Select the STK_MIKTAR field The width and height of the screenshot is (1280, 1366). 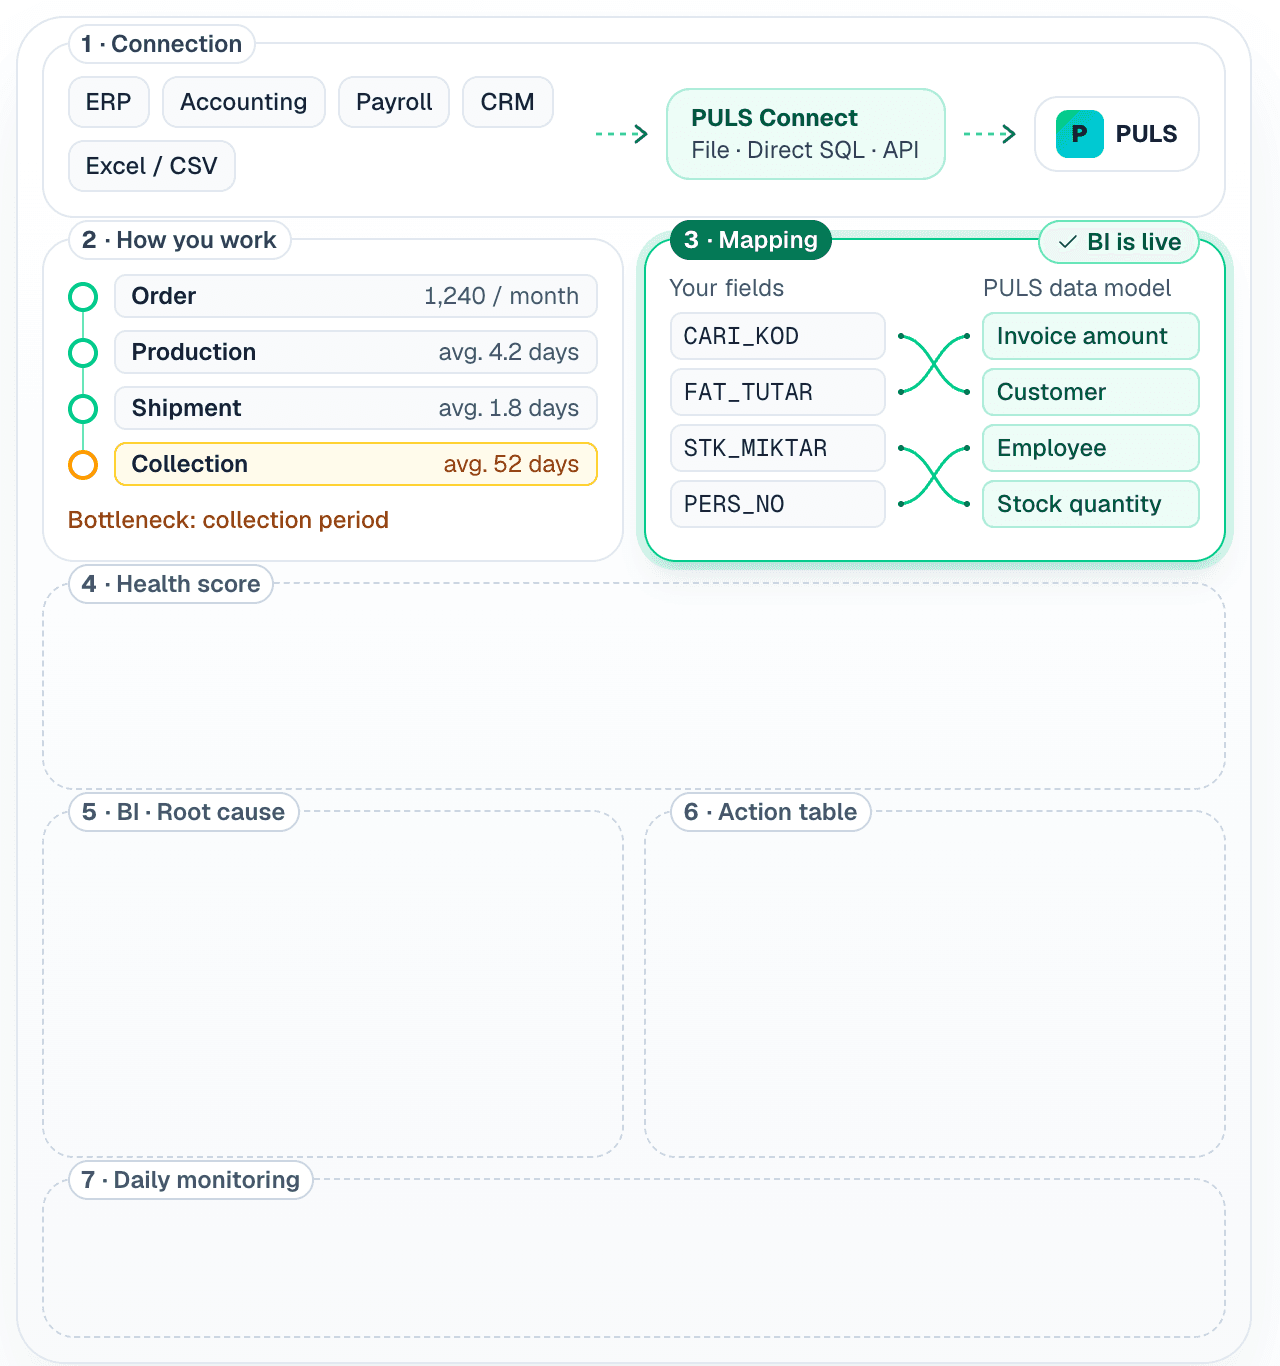point(778,448)
